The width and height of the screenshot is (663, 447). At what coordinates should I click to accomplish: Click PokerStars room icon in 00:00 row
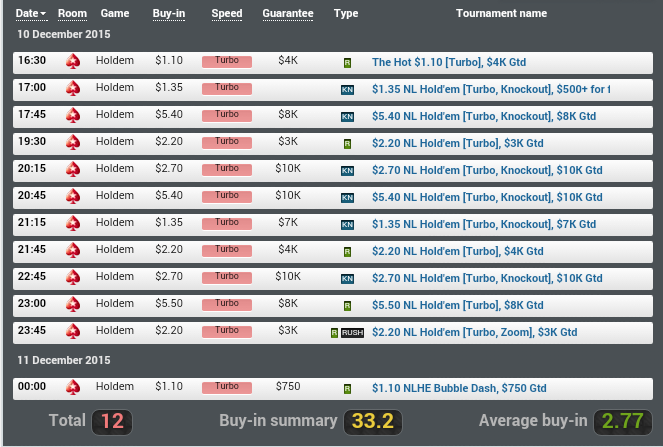tap(73, 388)
